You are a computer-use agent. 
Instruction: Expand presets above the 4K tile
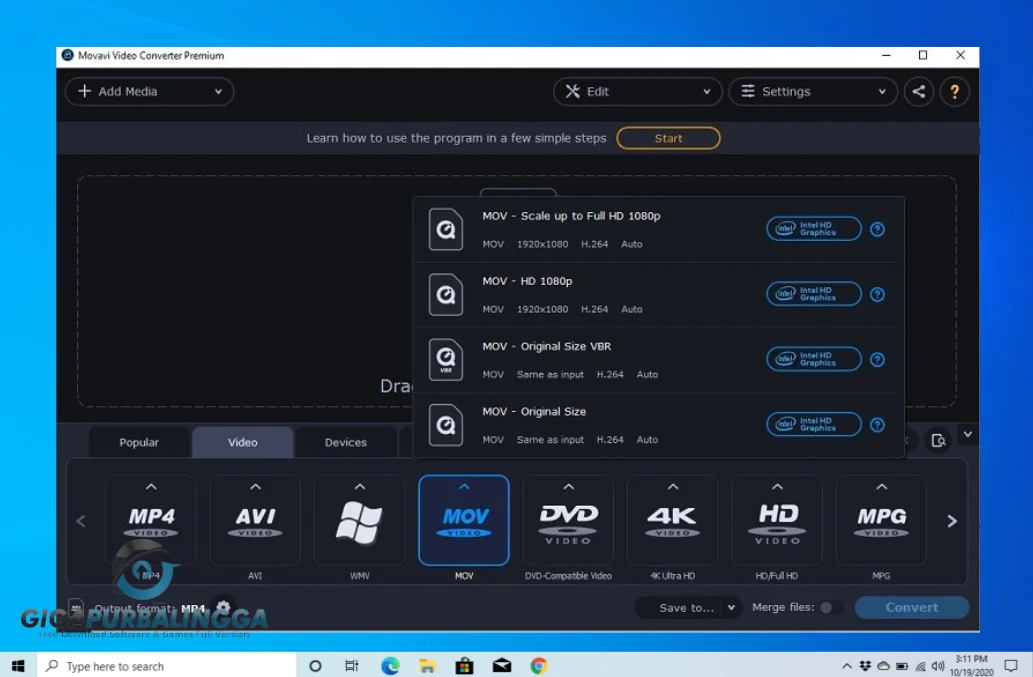[672, 487]
